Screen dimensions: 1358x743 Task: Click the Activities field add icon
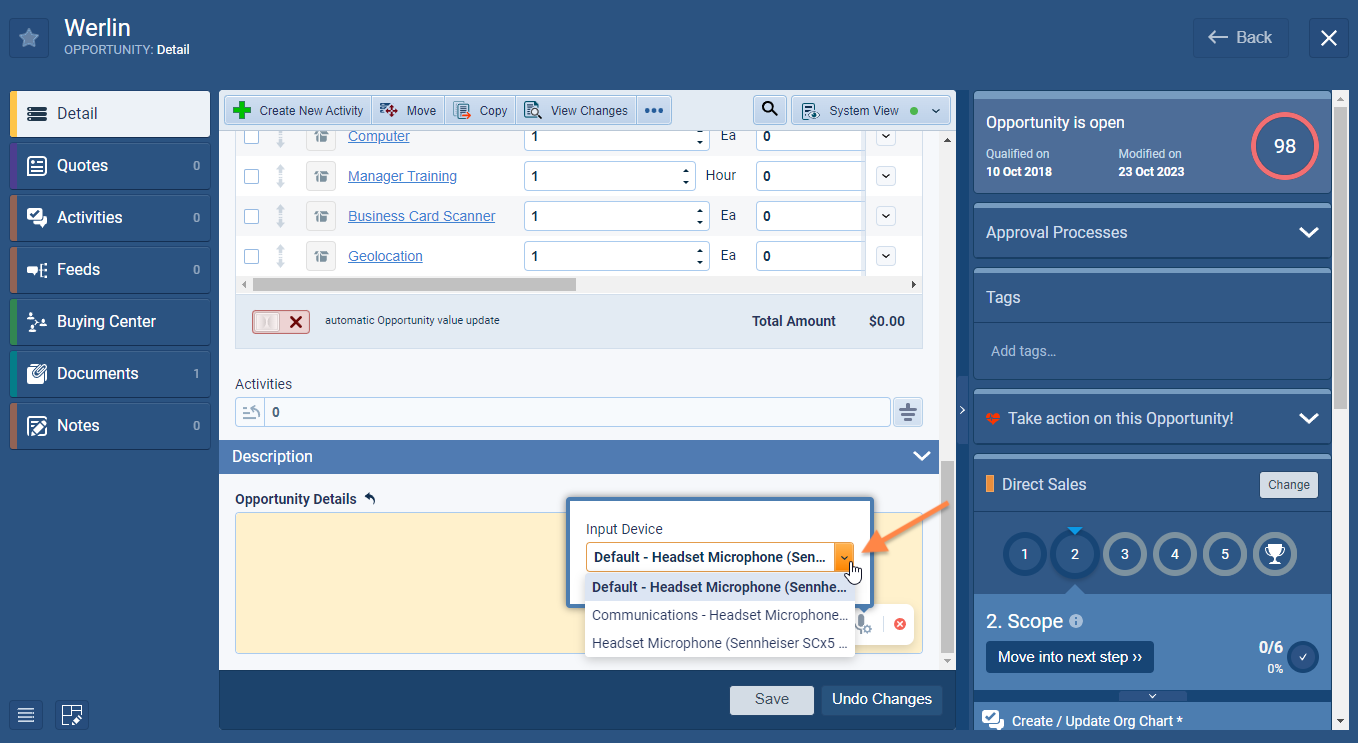[x=907, y=412]
